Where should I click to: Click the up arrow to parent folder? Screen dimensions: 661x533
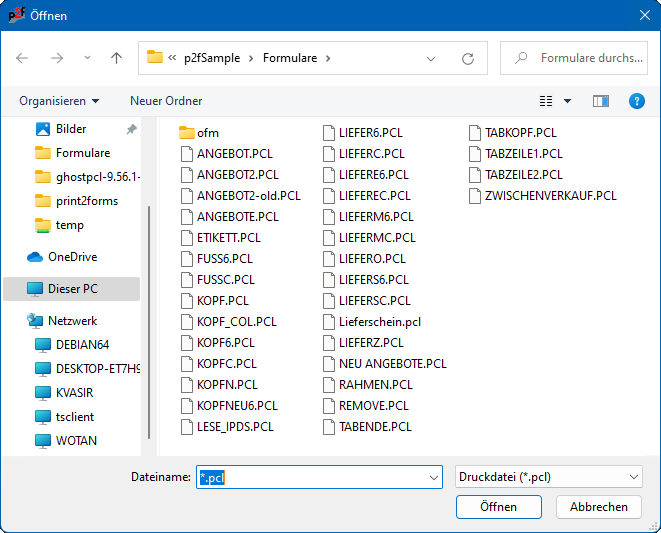point(116,58)
